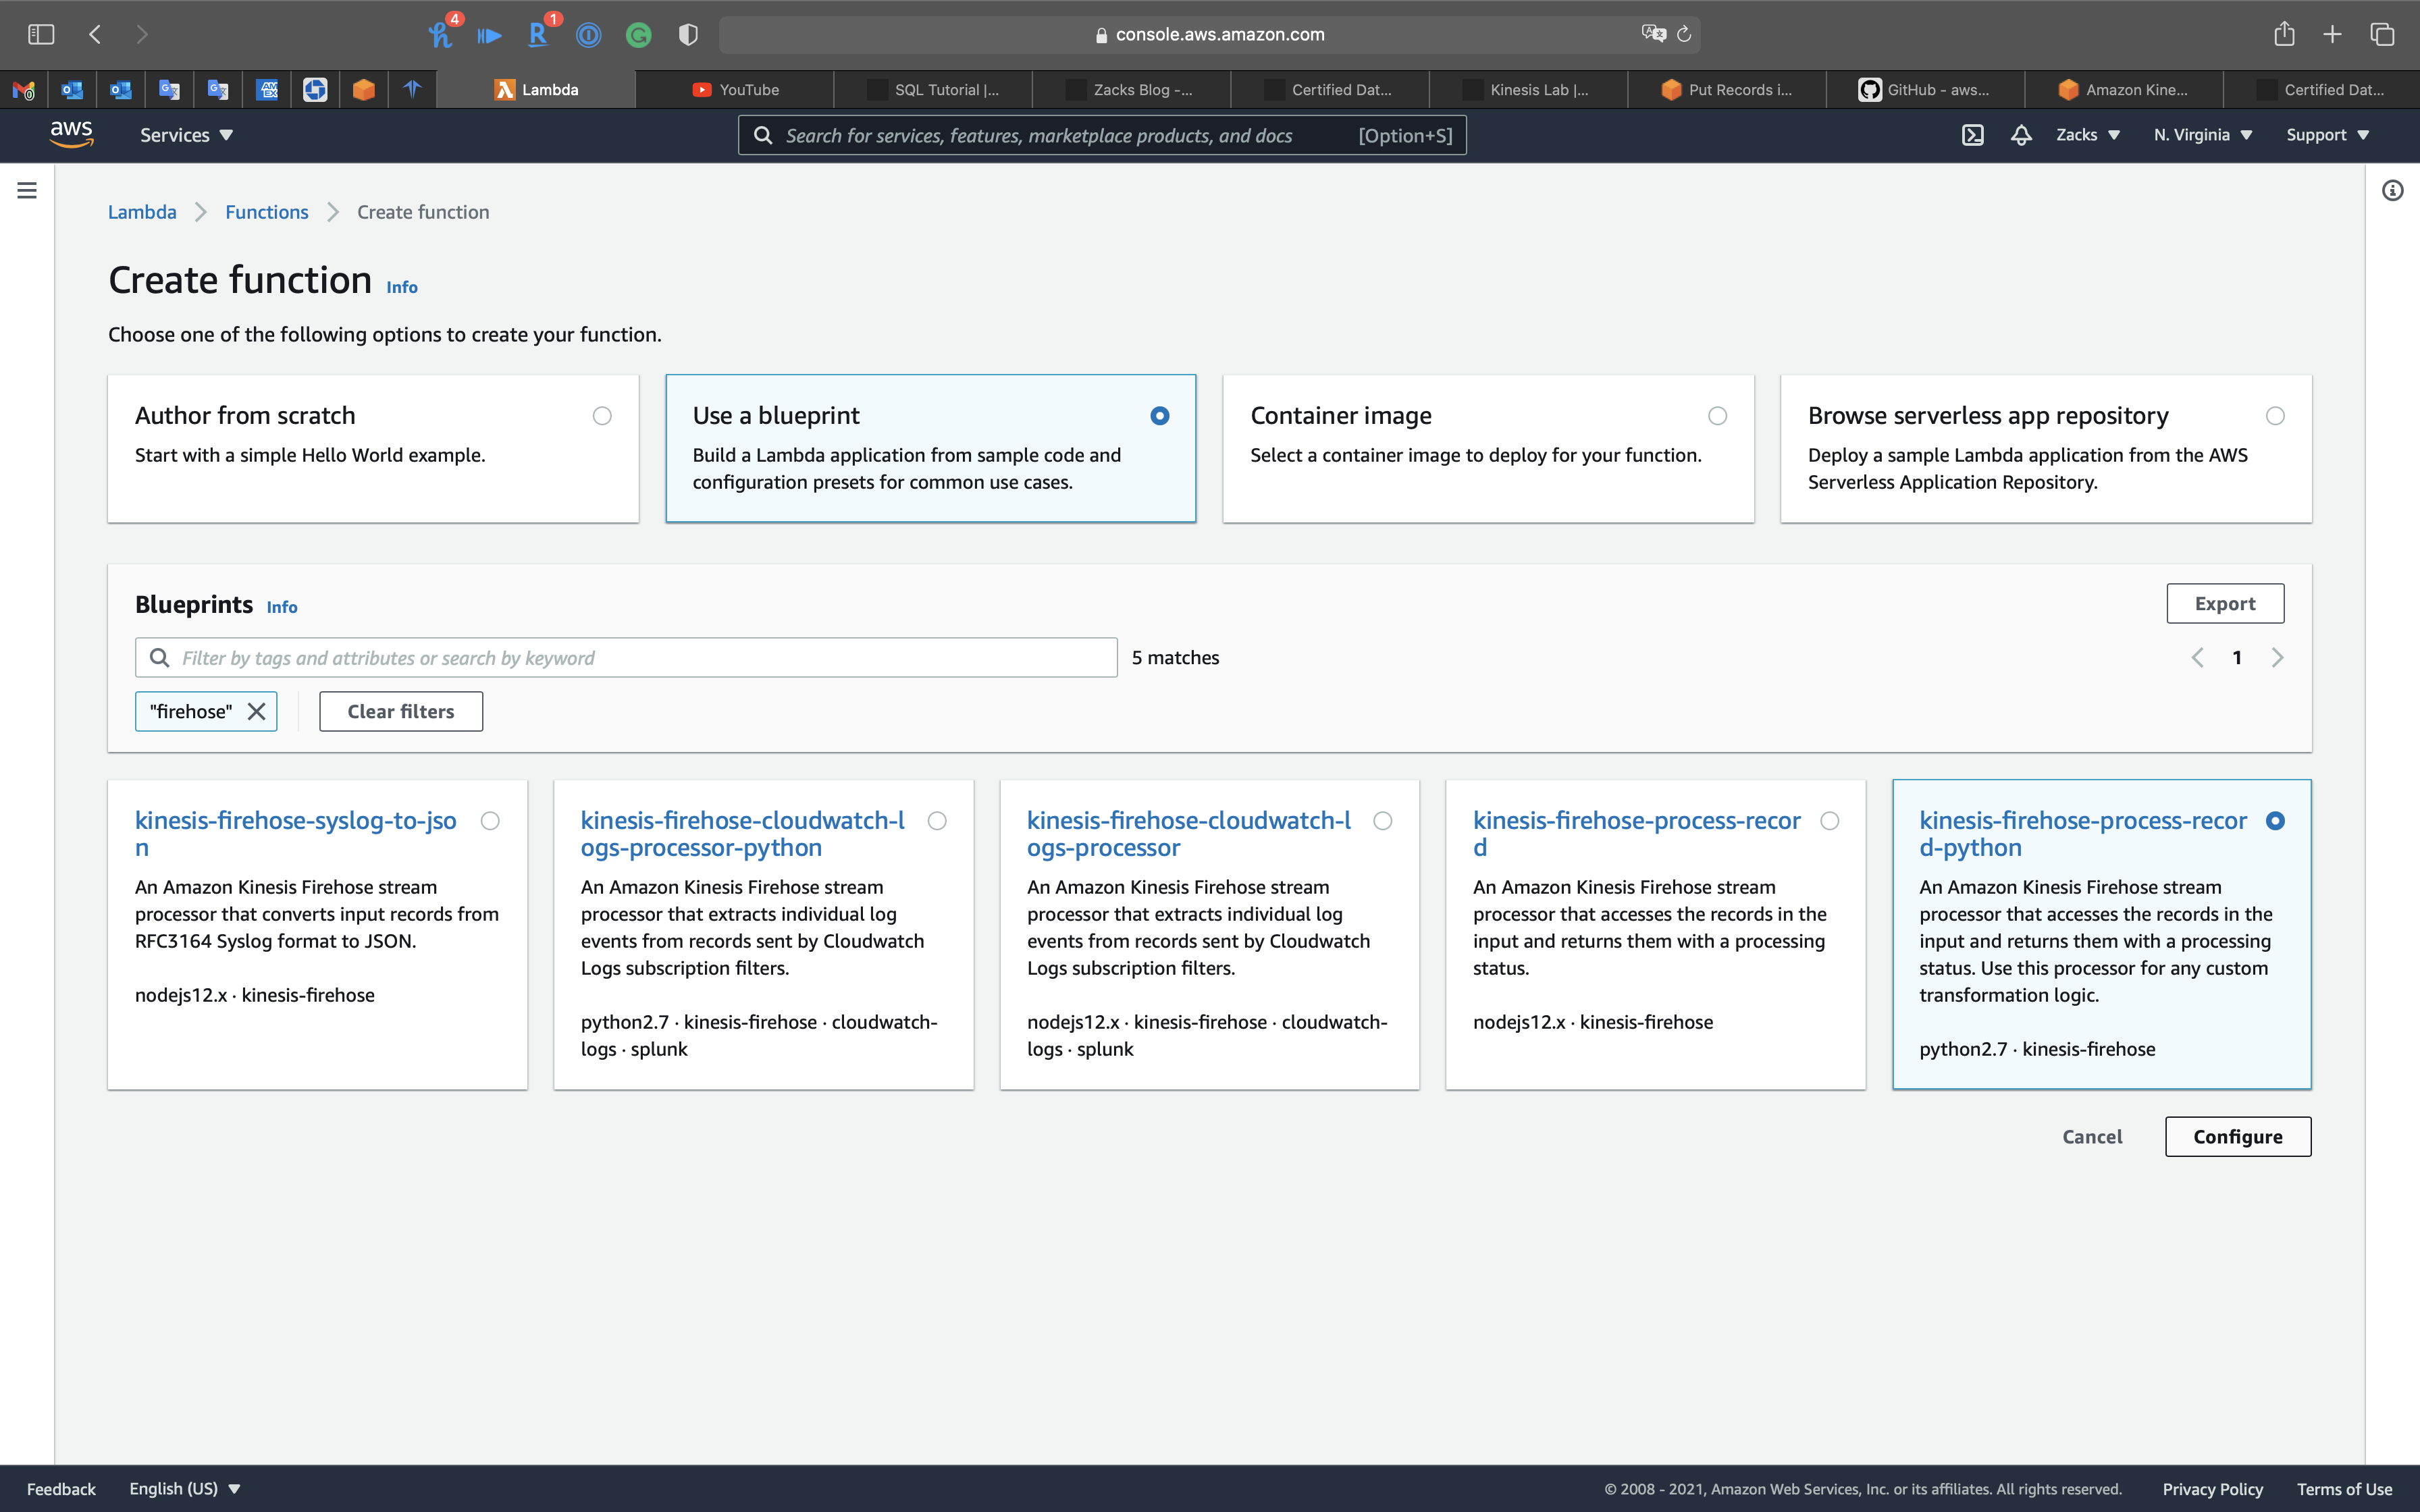Click the info circle panel icon
The image size is (2420, 1512).
(2392, 190)
